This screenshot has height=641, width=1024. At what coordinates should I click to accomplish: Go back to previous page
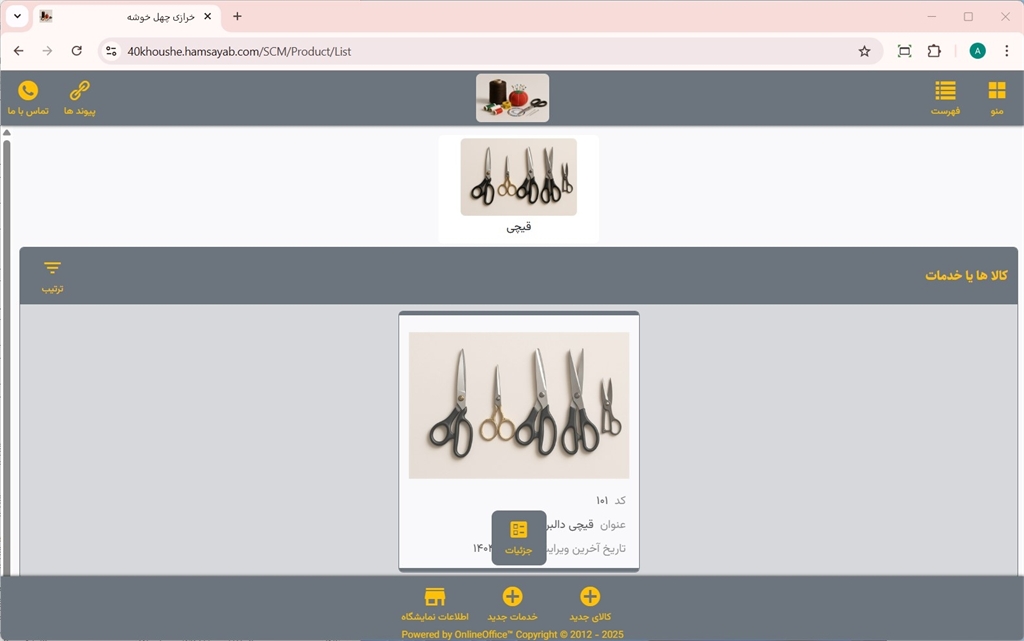click(x=18, y=51)
